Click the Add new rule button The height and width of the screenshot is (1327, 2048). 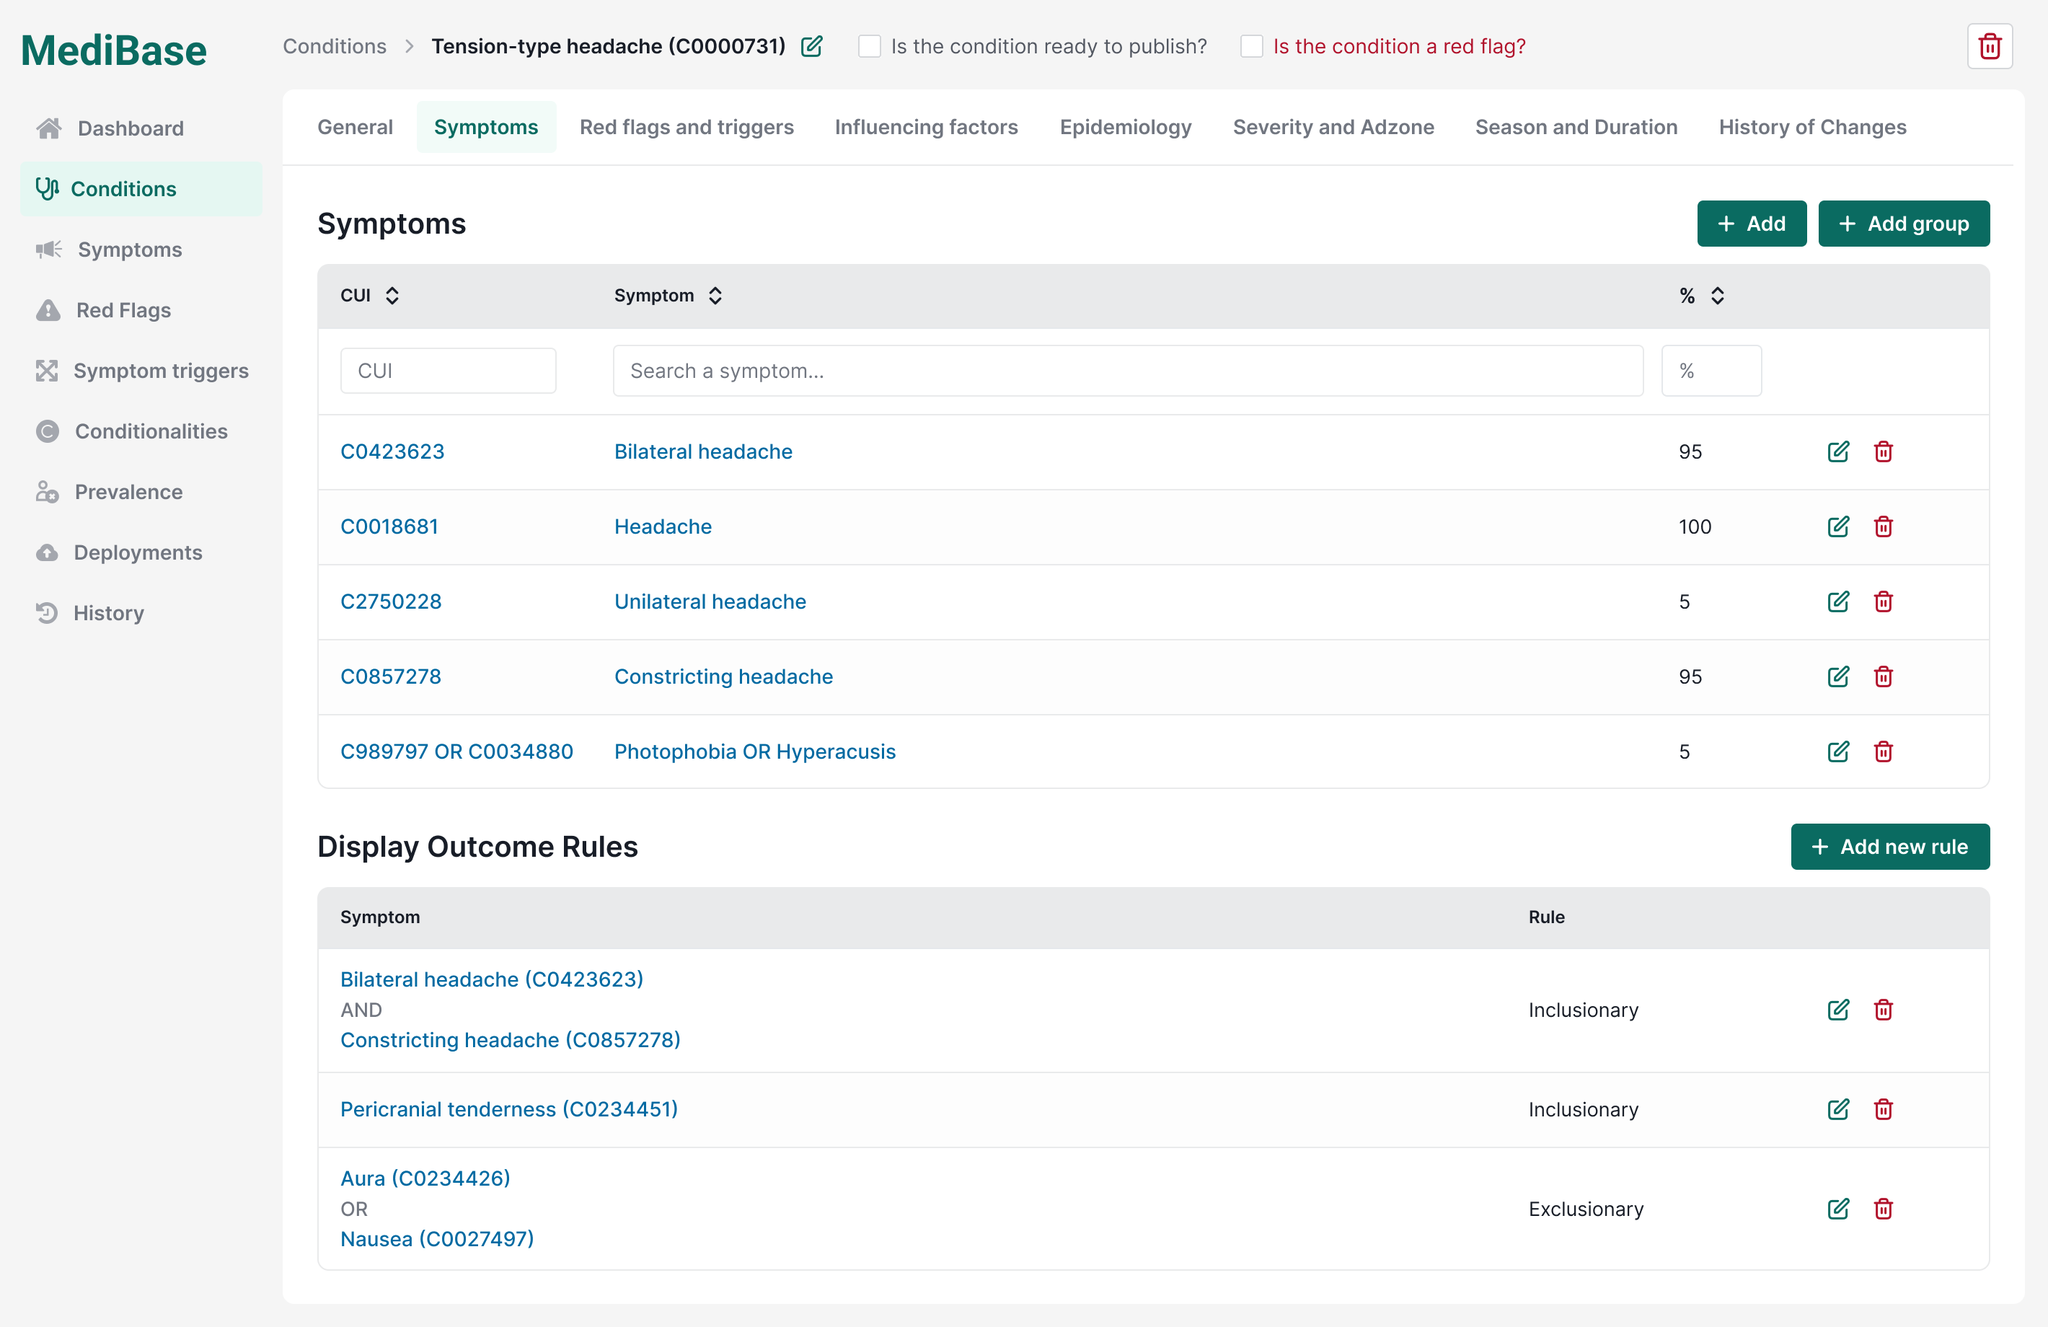click(1890, 846)
